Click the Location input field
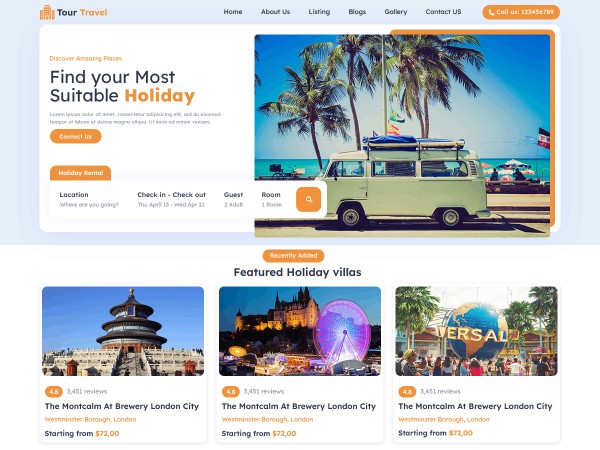 [89, 199]
